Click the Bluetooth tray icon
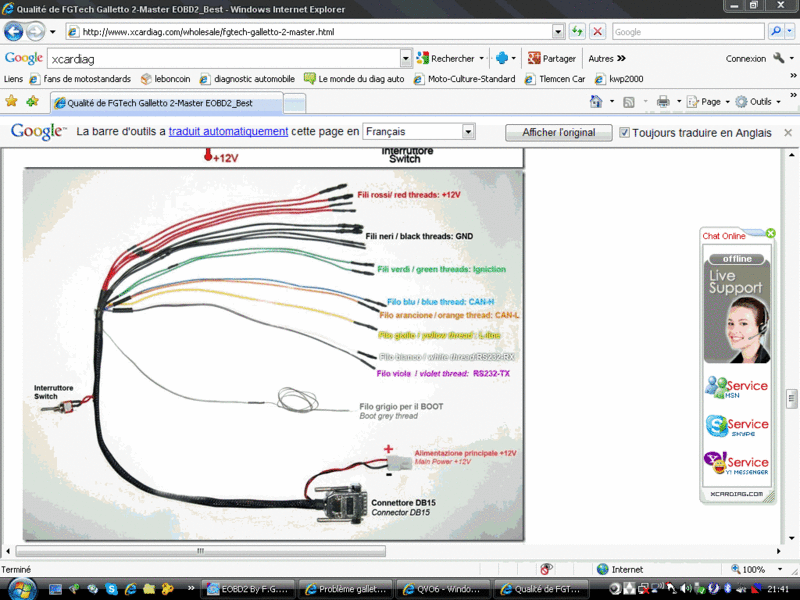 [x=729, y=589]
